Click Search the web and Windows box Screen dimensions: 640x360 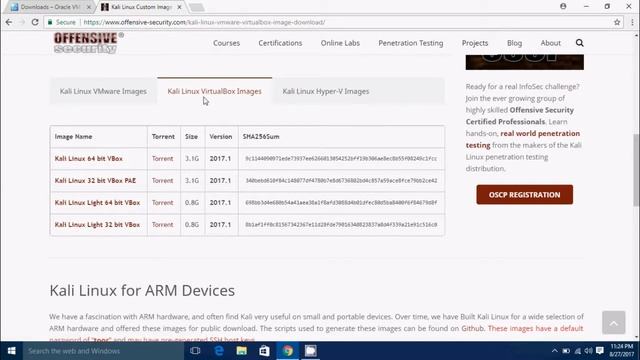click(x=103, y=351)
